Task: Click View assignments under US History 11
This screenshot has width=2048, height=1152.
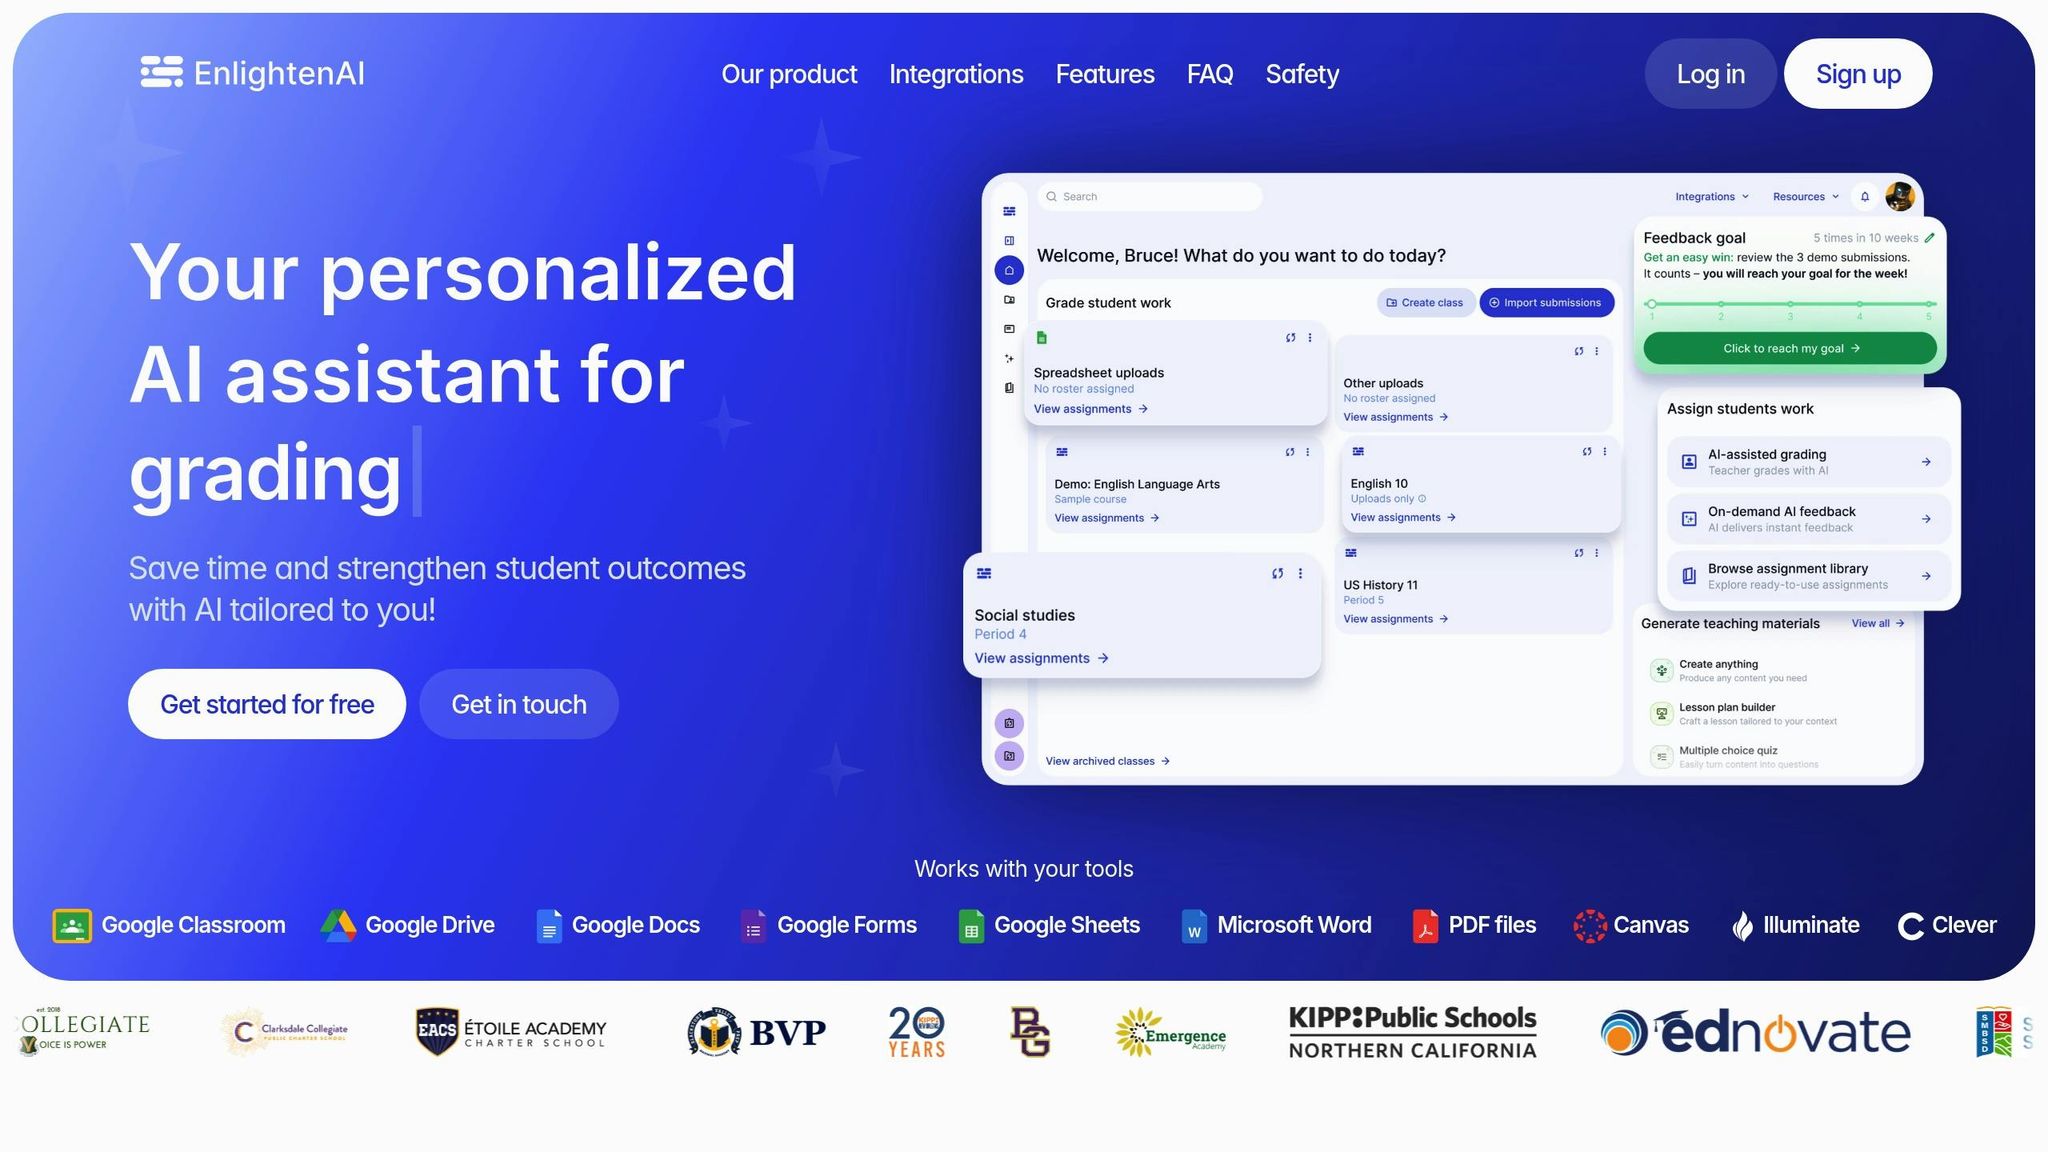Action: pyautogui.click(x=1395, y=619)
